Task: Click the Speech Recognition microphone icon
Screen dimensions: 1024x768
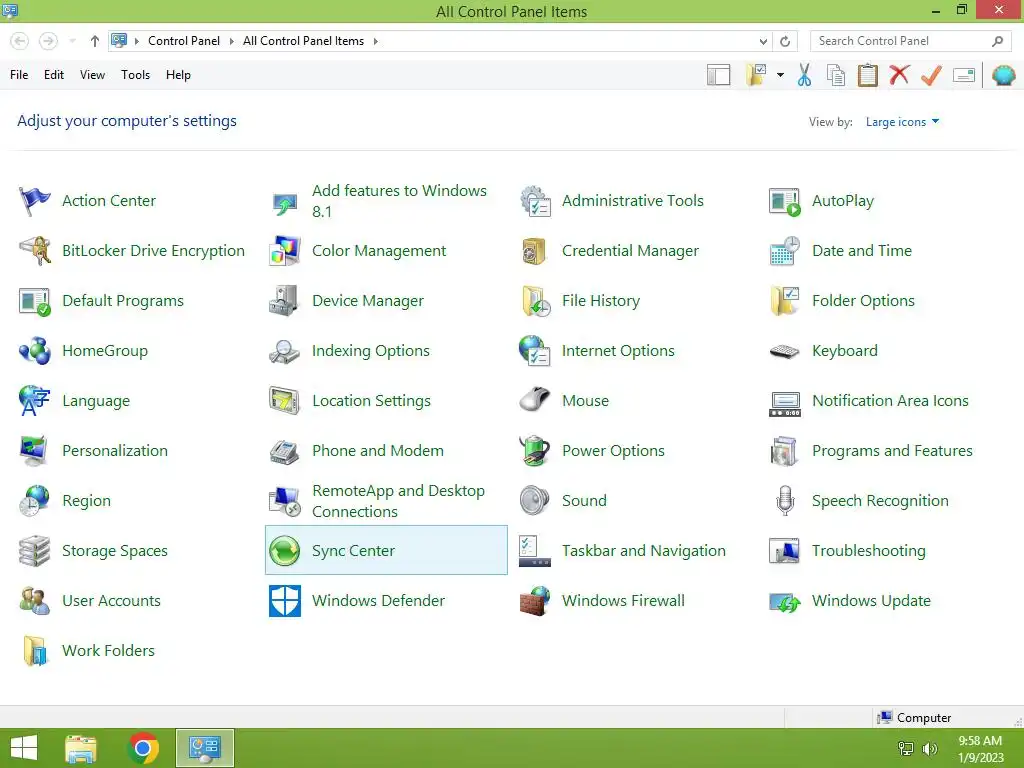Action: coord(785,501)
